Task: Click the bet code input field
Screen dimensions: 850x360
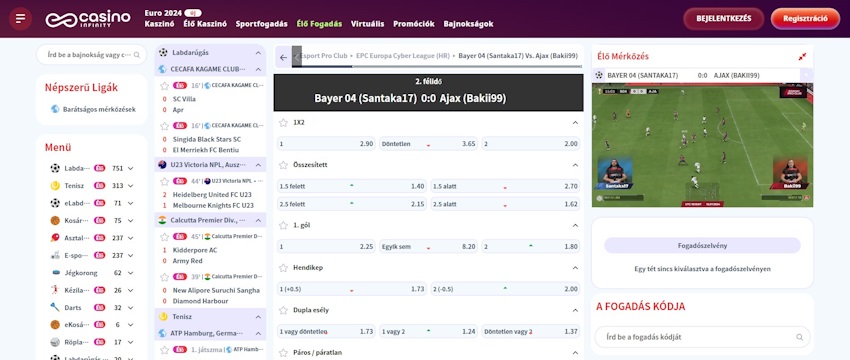Action: click(x=703, y=337)
